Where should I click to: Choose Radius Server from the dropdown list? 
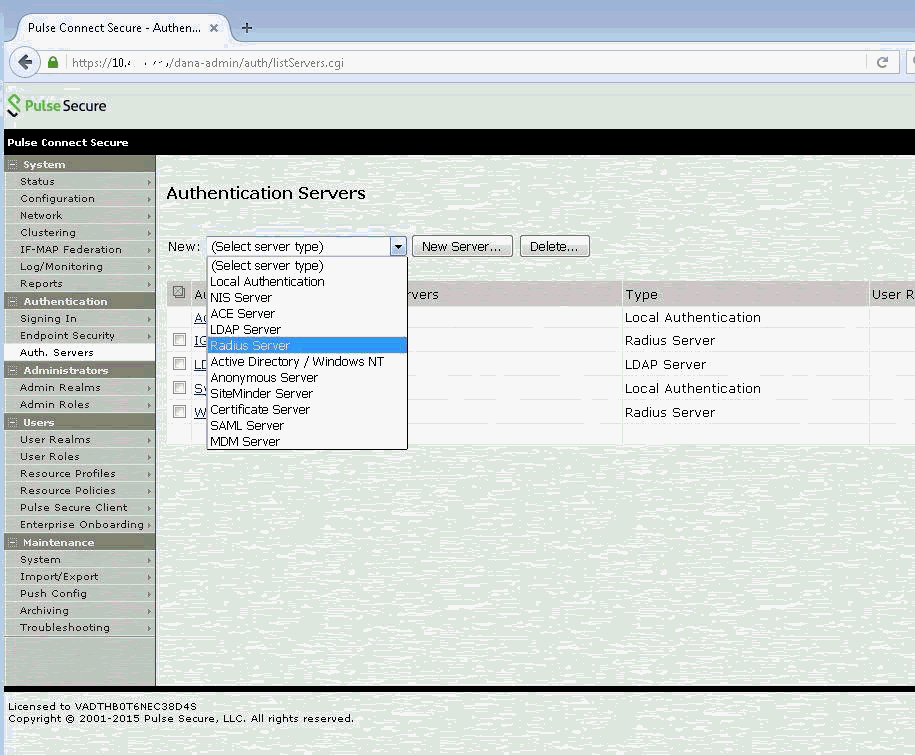250,346
